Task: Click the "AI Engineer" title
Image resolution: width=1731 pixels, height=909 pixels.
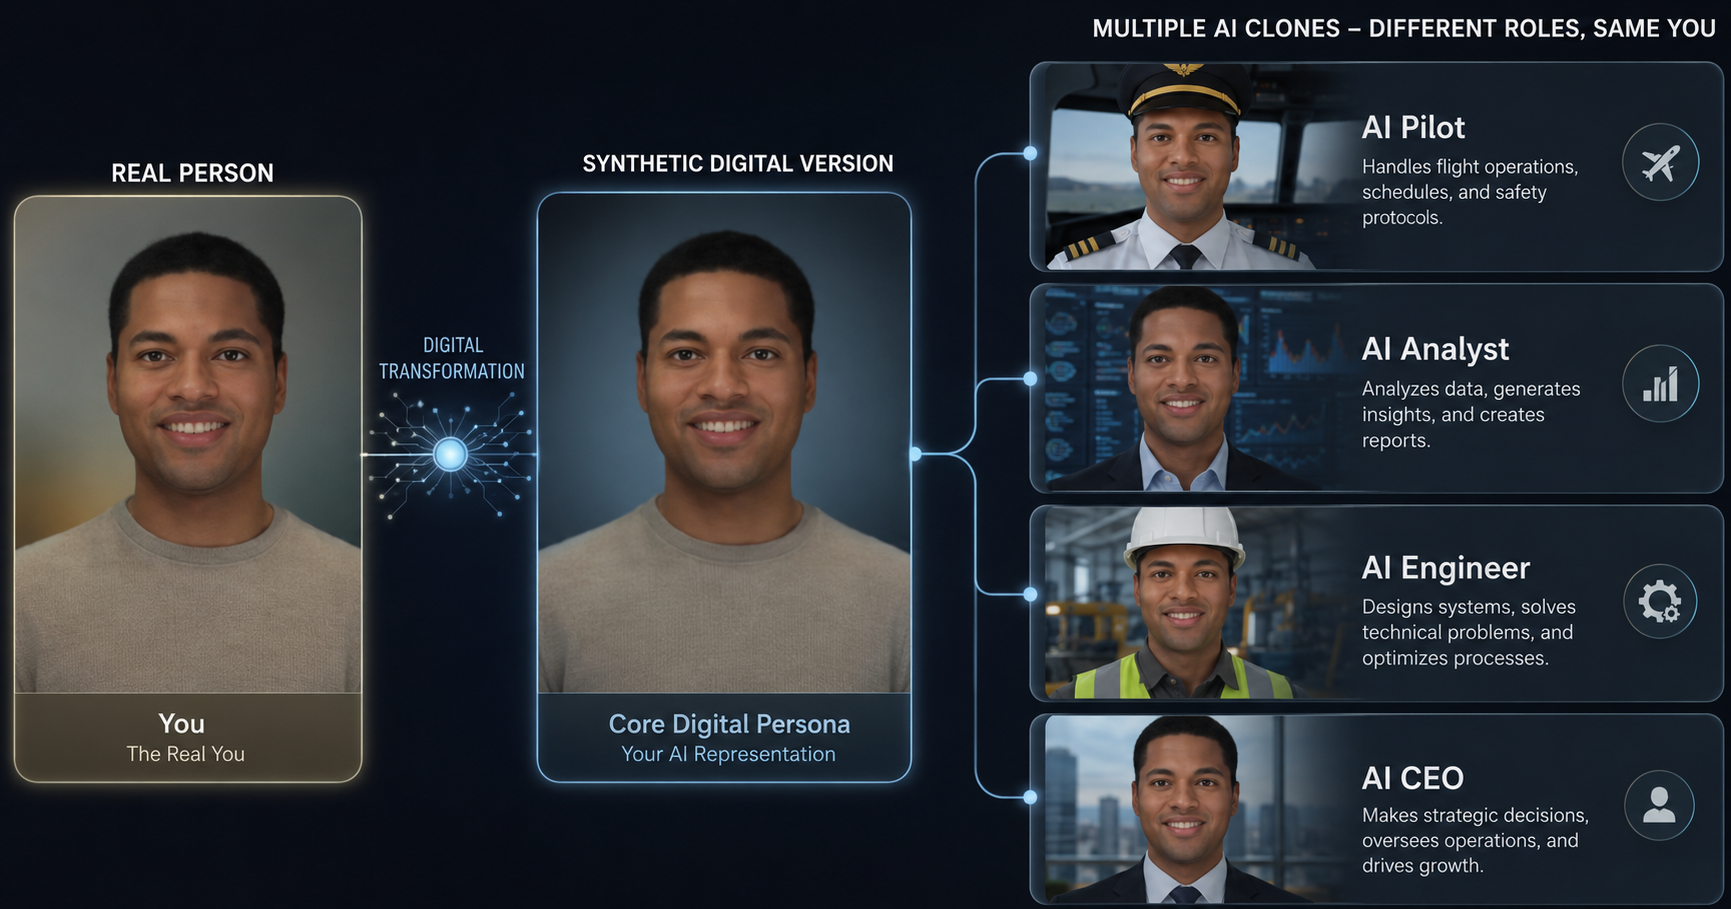Action: pyautogui.click(x=1446, y=568)
